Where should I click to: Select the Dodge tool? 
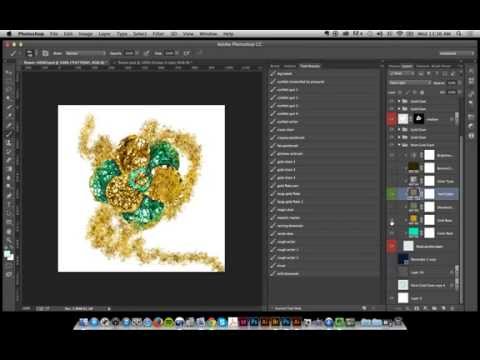(x=9, y=187)
